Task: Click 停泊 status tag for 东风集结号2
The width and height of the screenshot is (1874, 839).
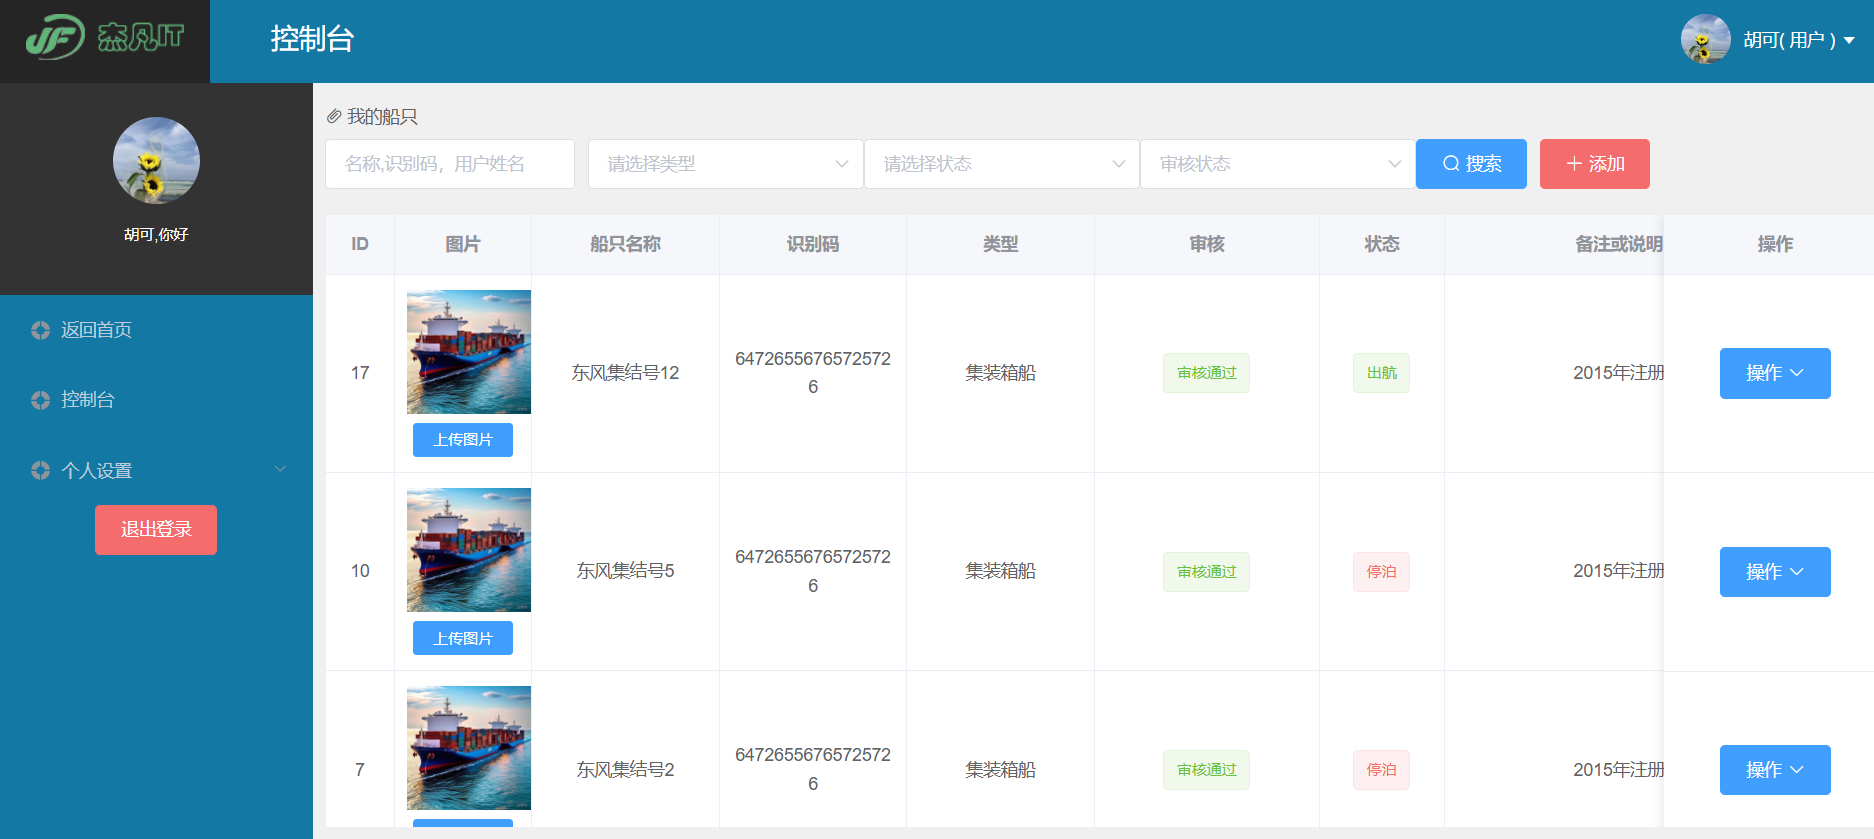Action: tap(1381, 770)
